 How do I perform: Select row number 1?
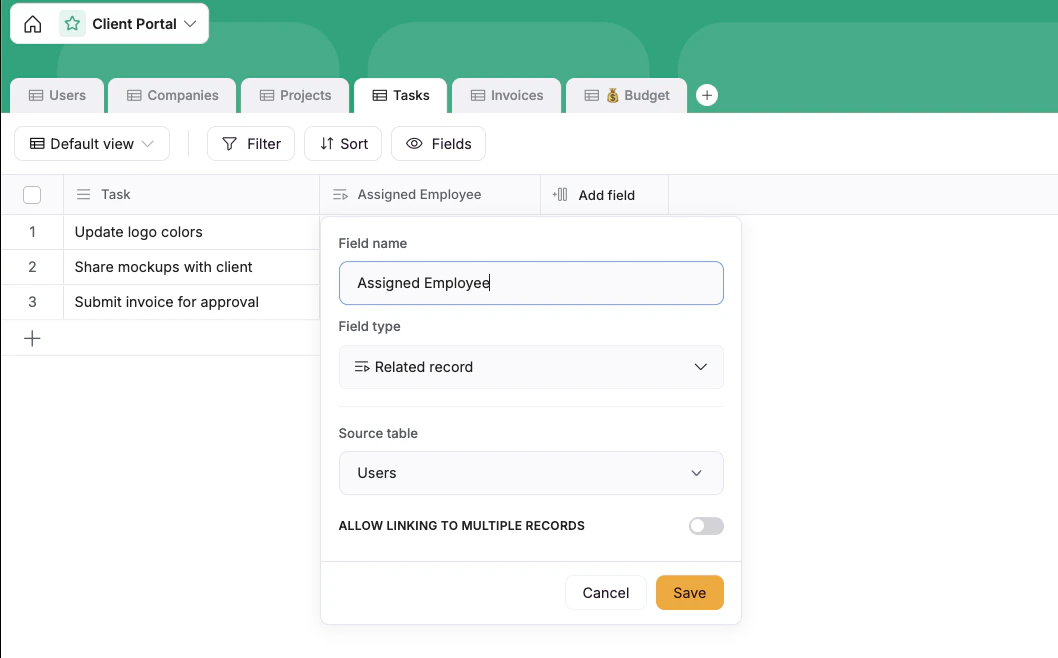click(x=32, y=232)
